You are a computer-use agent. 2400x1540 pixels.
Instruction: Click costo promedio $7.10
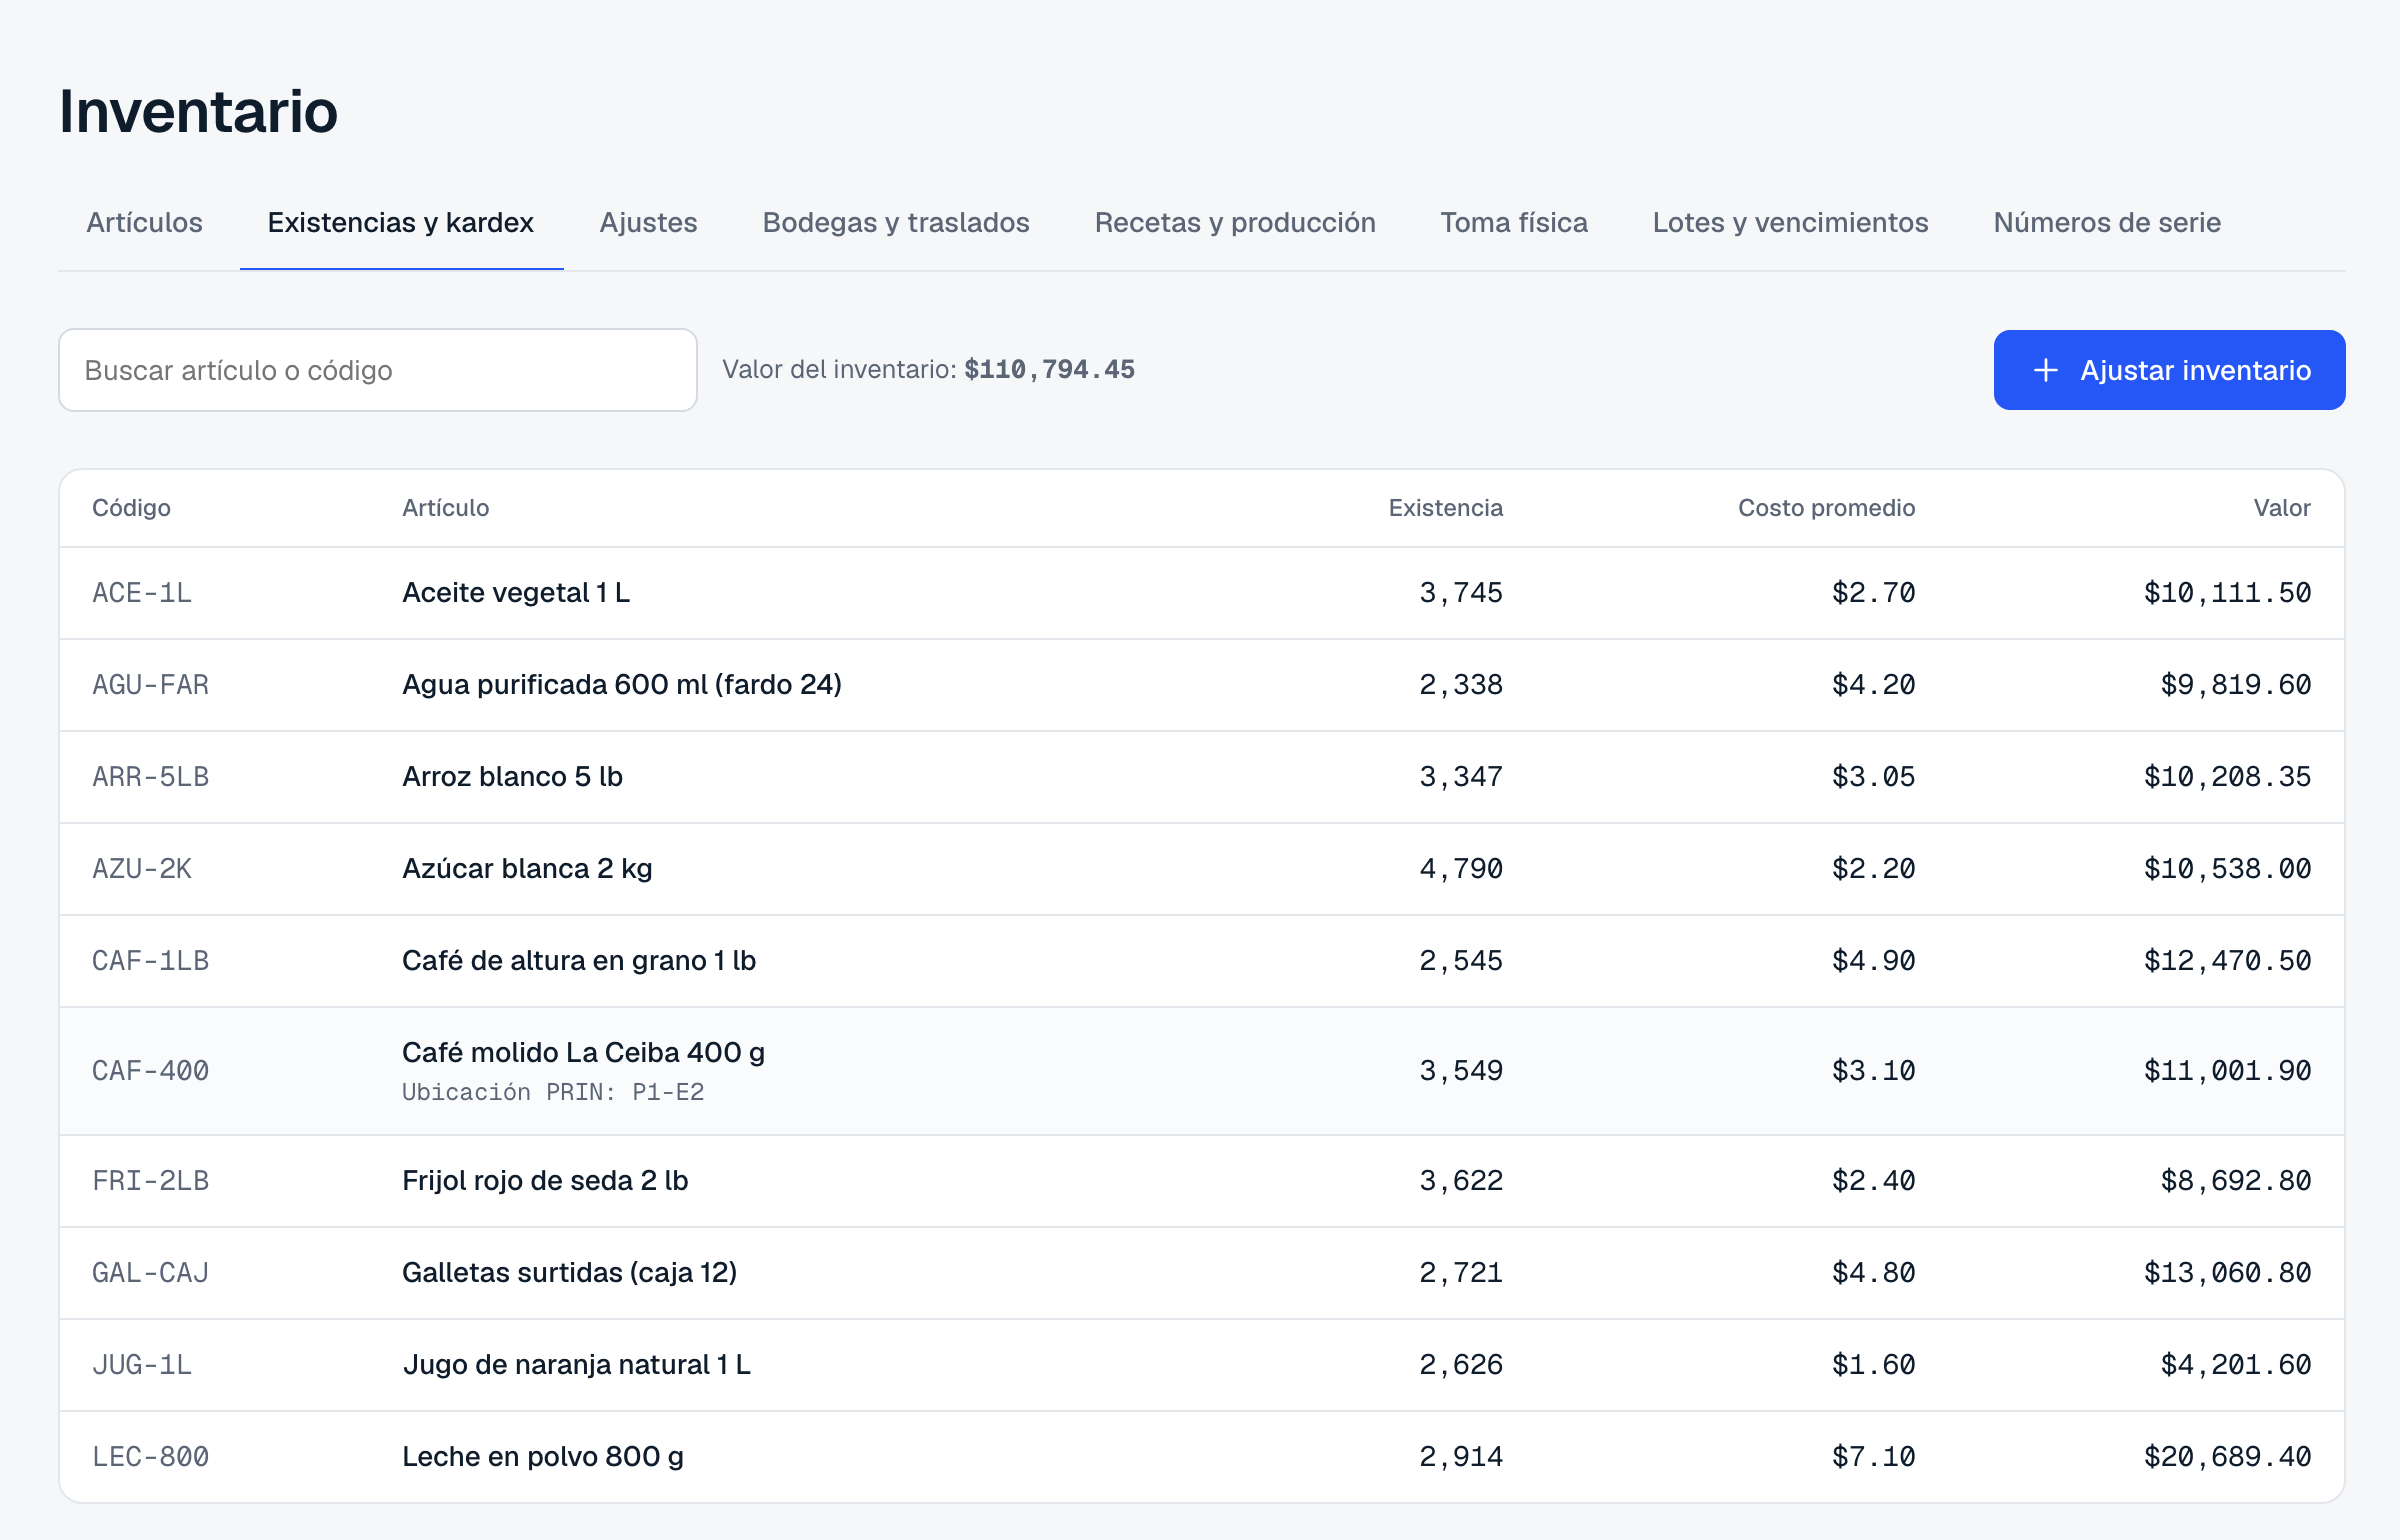point(1873,1457)
